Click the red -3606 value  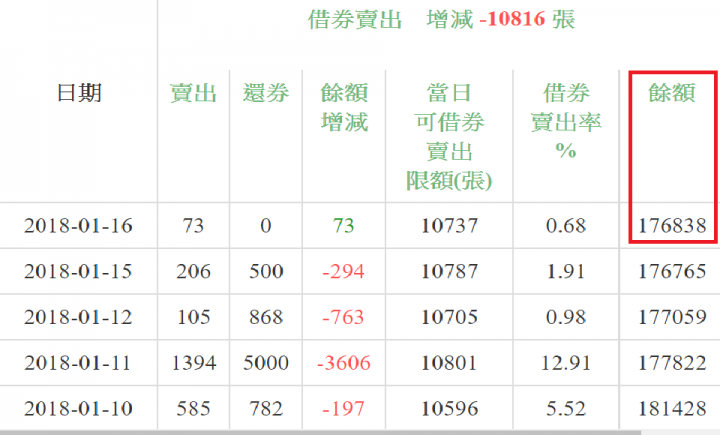(x=343, y=363)
